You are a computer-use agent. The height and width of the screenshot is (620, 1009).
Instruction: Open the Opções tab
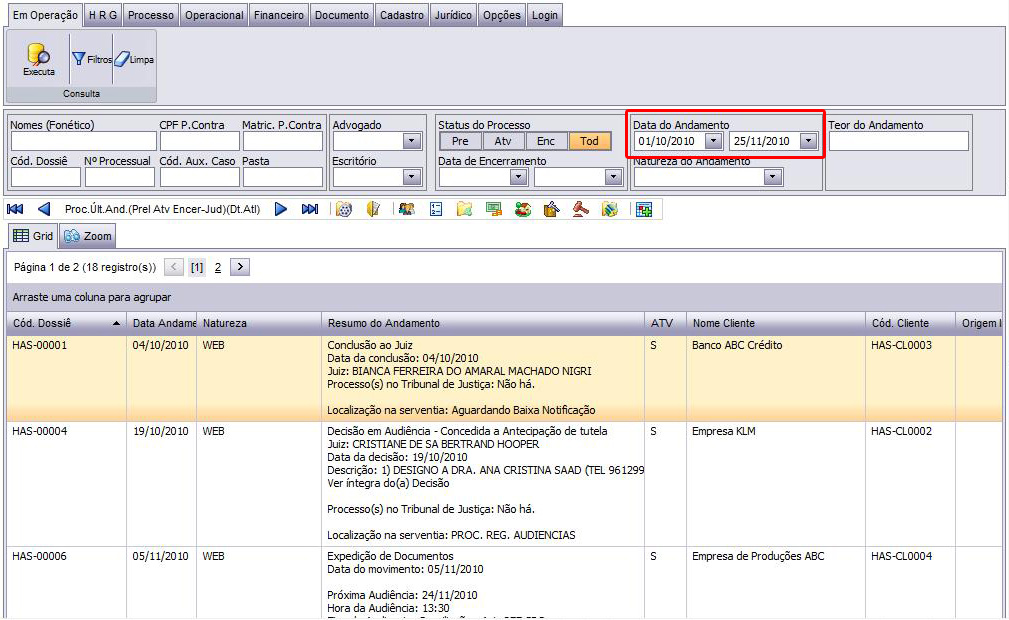point(502,15)
